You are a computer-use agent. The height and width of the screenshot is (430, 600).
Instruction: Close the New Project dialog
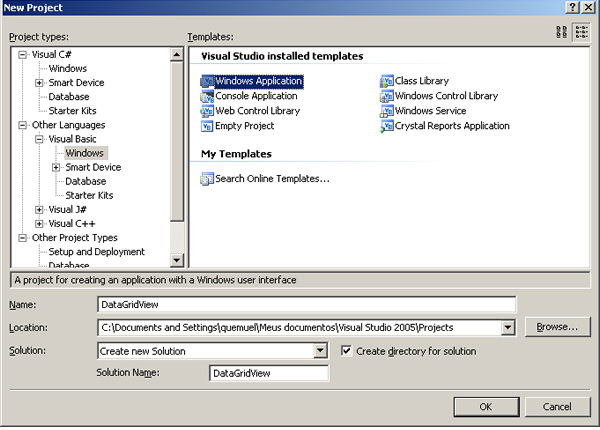588,7
